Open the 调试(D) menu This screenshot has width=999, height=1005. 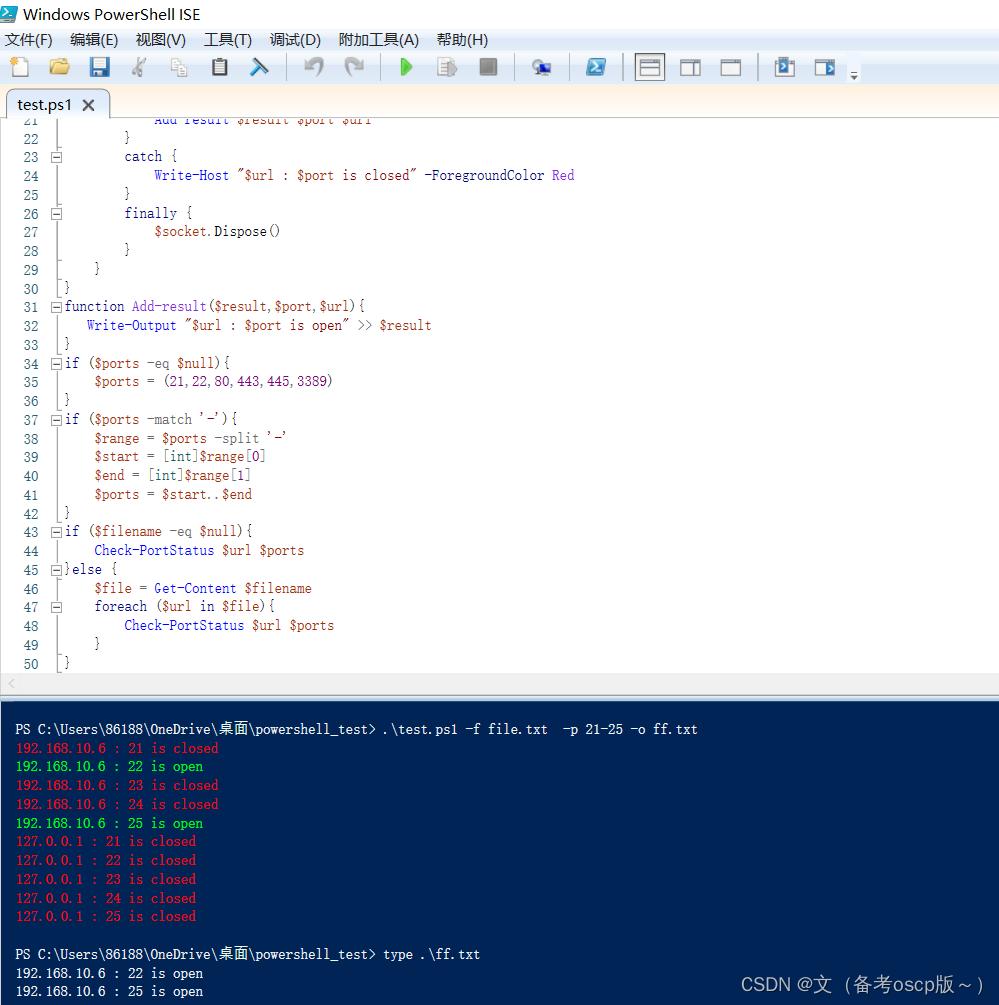pos(294,40)
